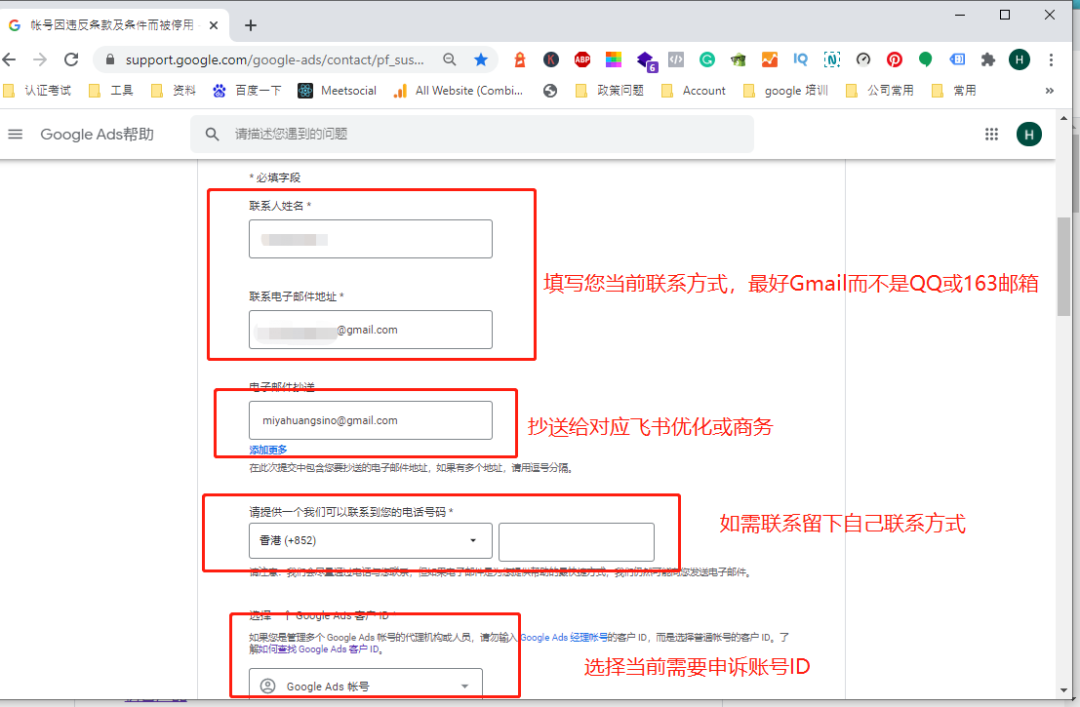Open the Account bookmark folder
Viewport: 1080px width, 707px height.
click(x=693, y=91)
